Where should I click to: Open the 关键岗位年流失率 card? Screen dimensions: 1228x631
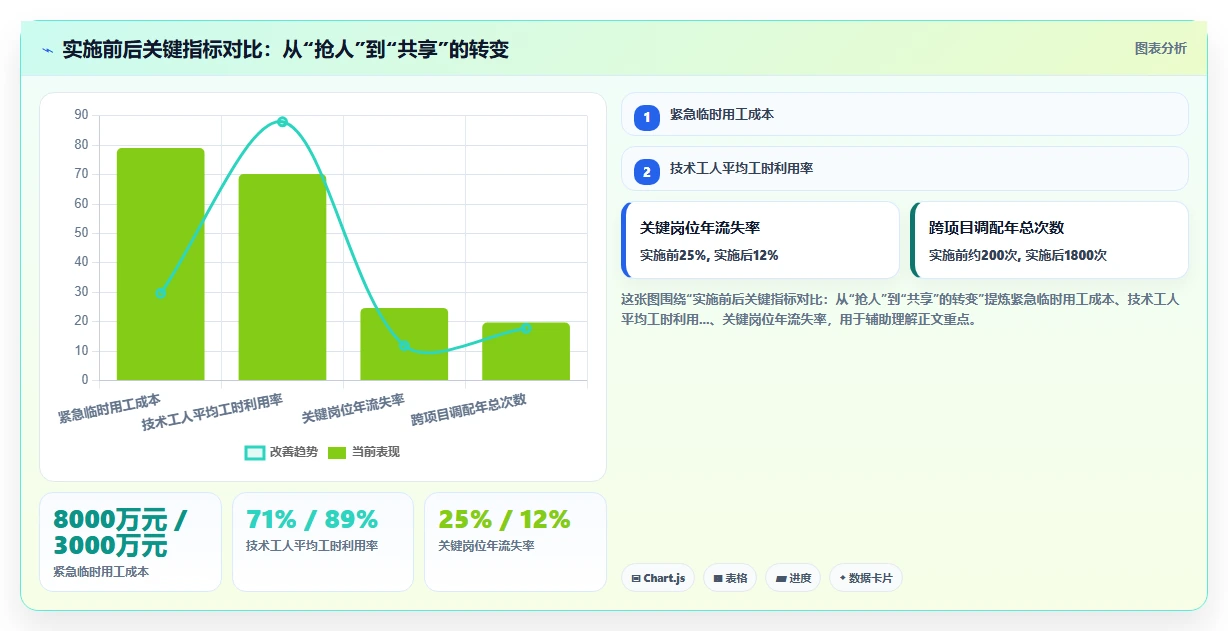[760, 240]
